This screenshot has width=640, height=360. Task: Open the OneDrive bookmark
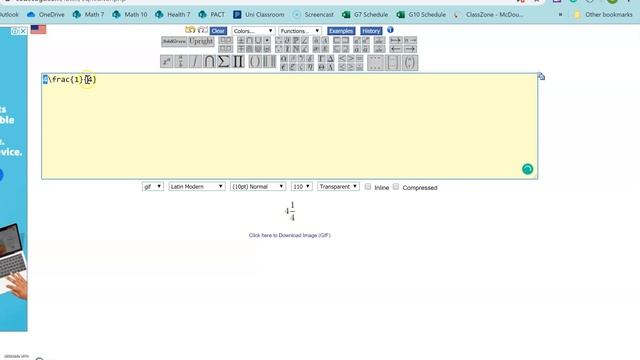46,14
